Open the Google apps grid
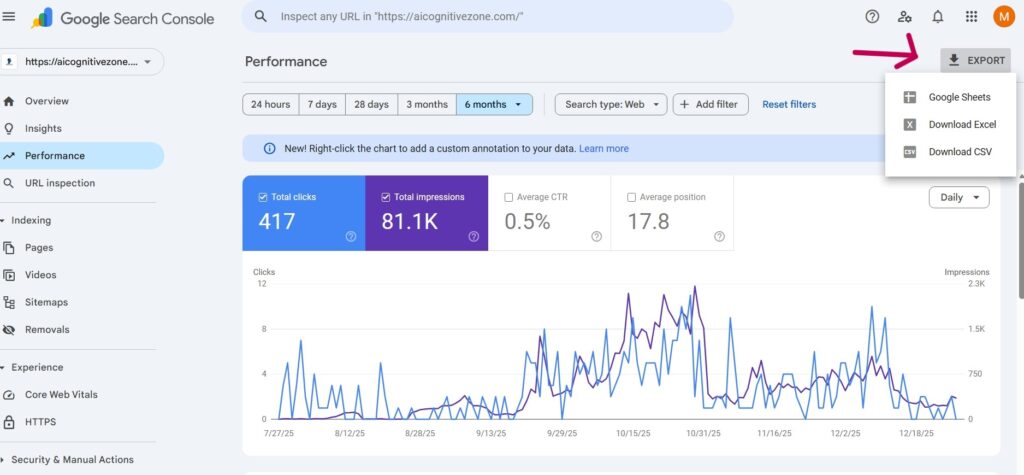Image resolution: width=1024 pixels, height=475 pixels. [x=971, y=17]
